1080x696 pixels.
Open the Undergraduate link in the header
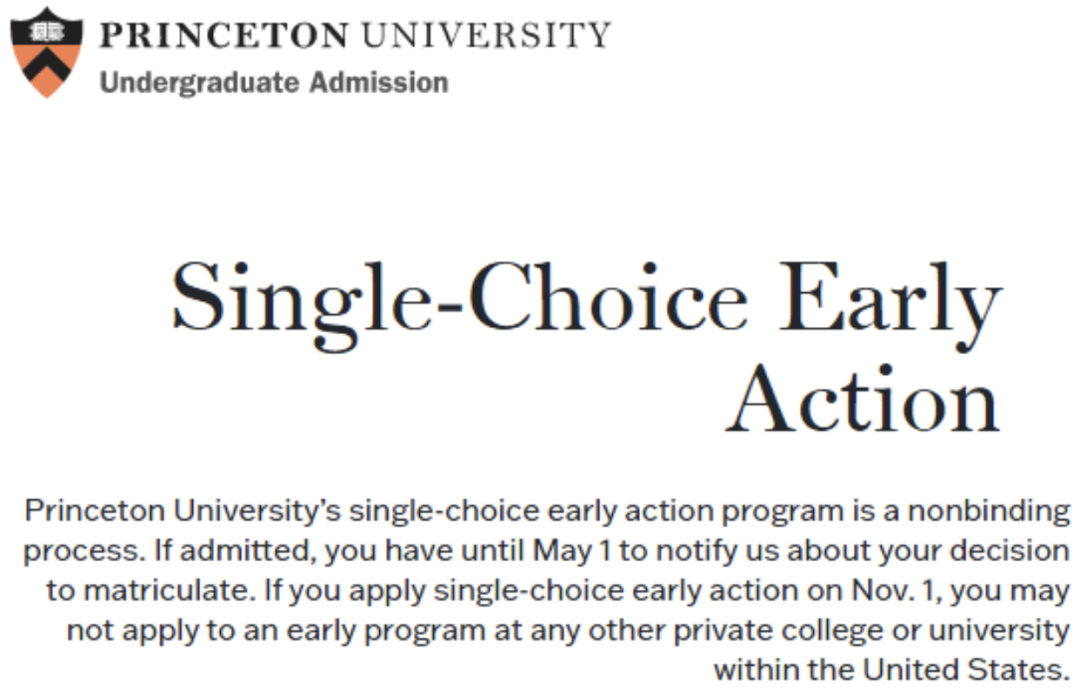pos(199,83)
